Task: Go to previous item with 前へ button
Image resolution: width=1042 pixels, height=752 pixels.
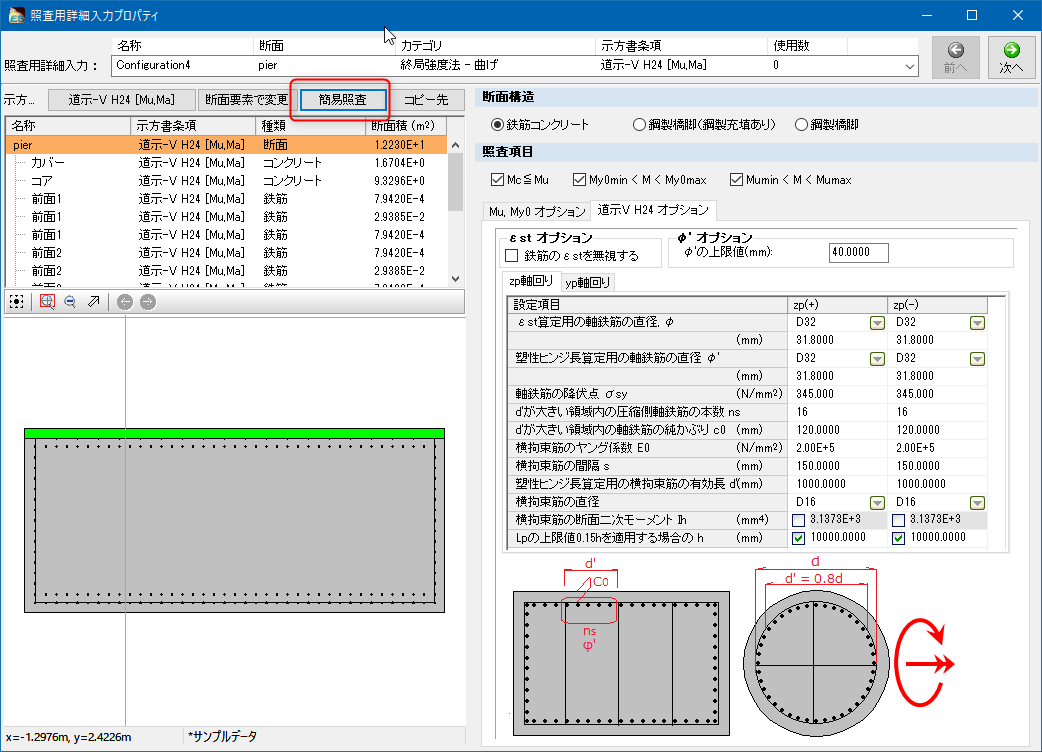Action: pyautogui.click(x=955, y=58)
